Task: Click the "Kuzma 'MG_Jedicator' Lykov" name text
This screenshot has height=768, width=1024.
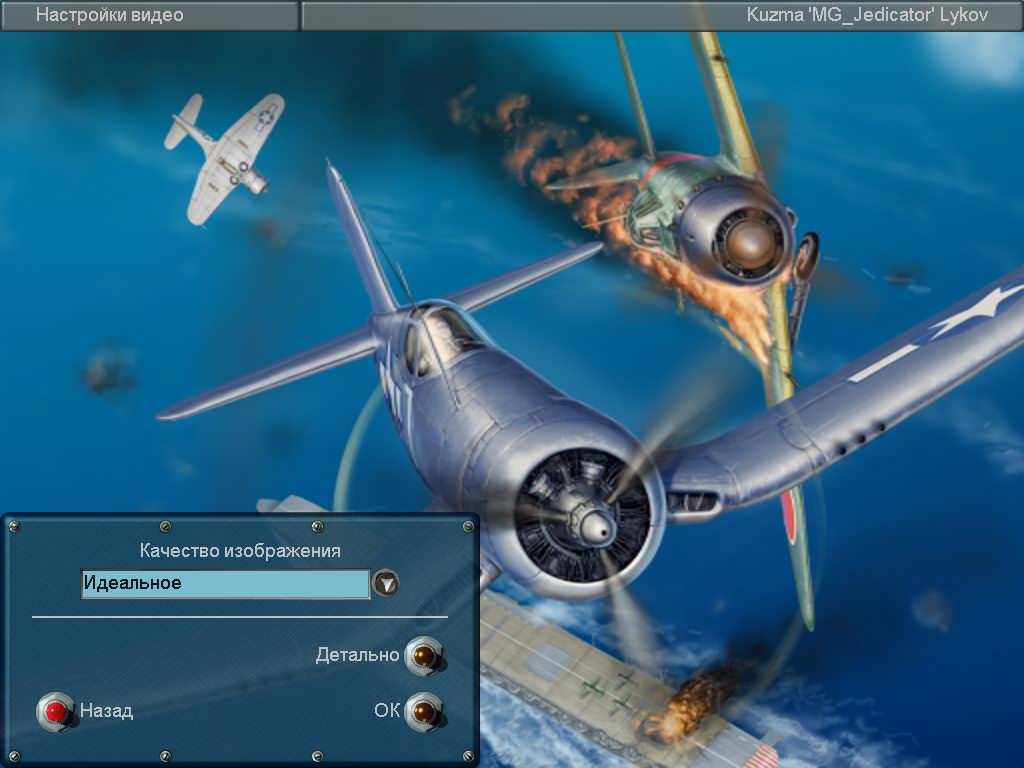Action: 867,15
